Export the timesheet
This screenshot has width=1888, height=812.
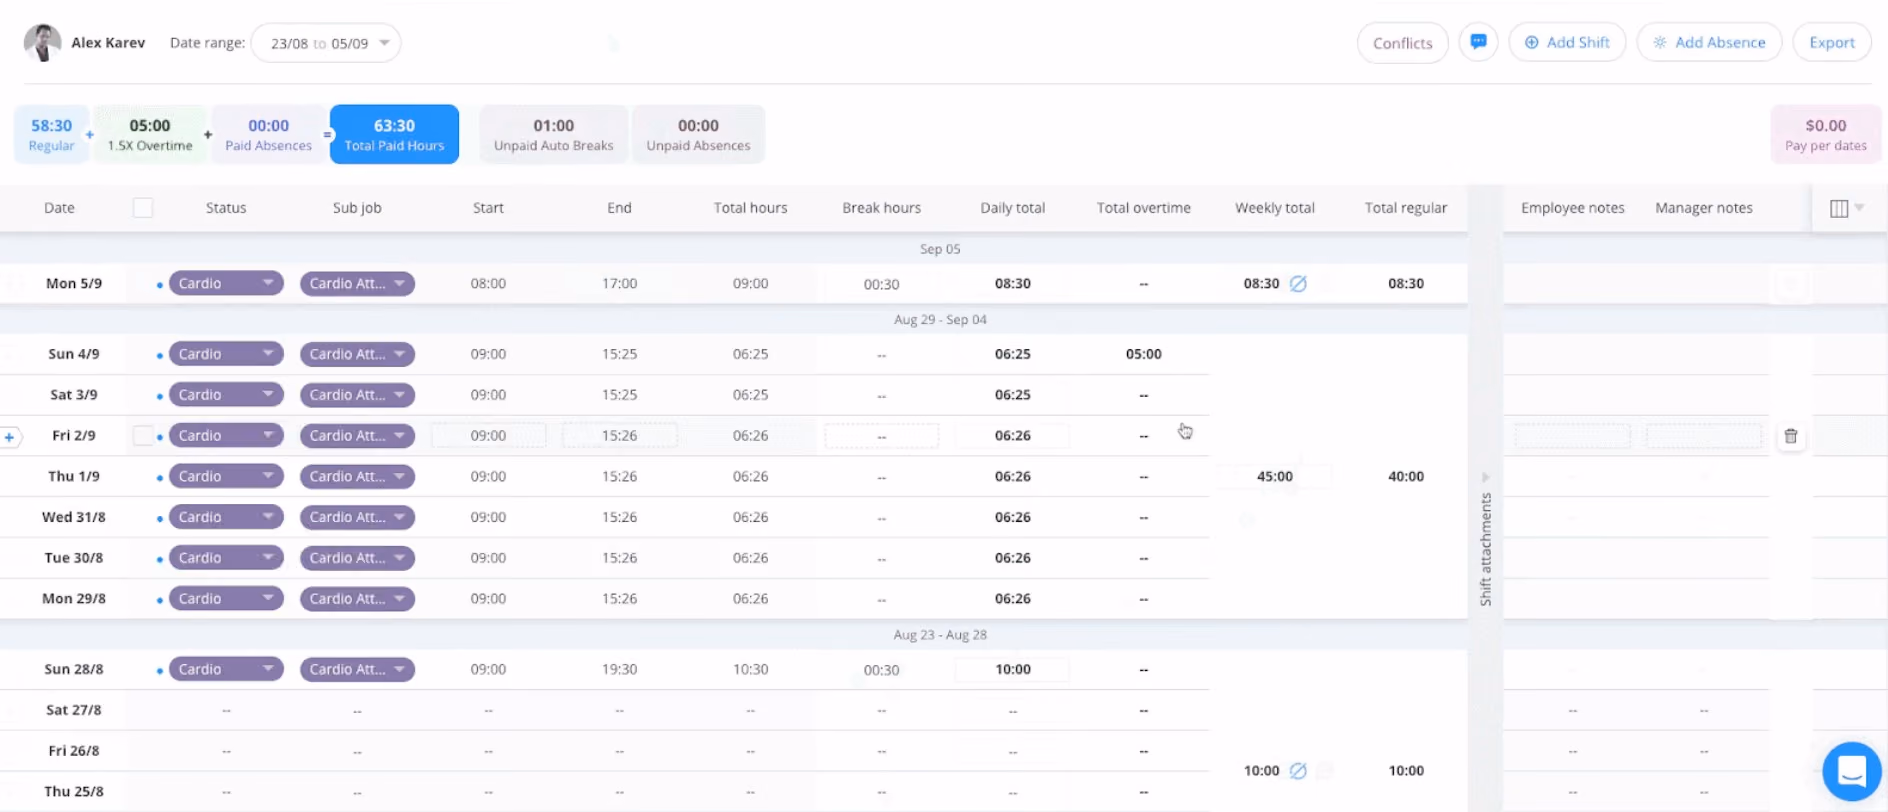pyautogui.click(x=1832, y=43)
